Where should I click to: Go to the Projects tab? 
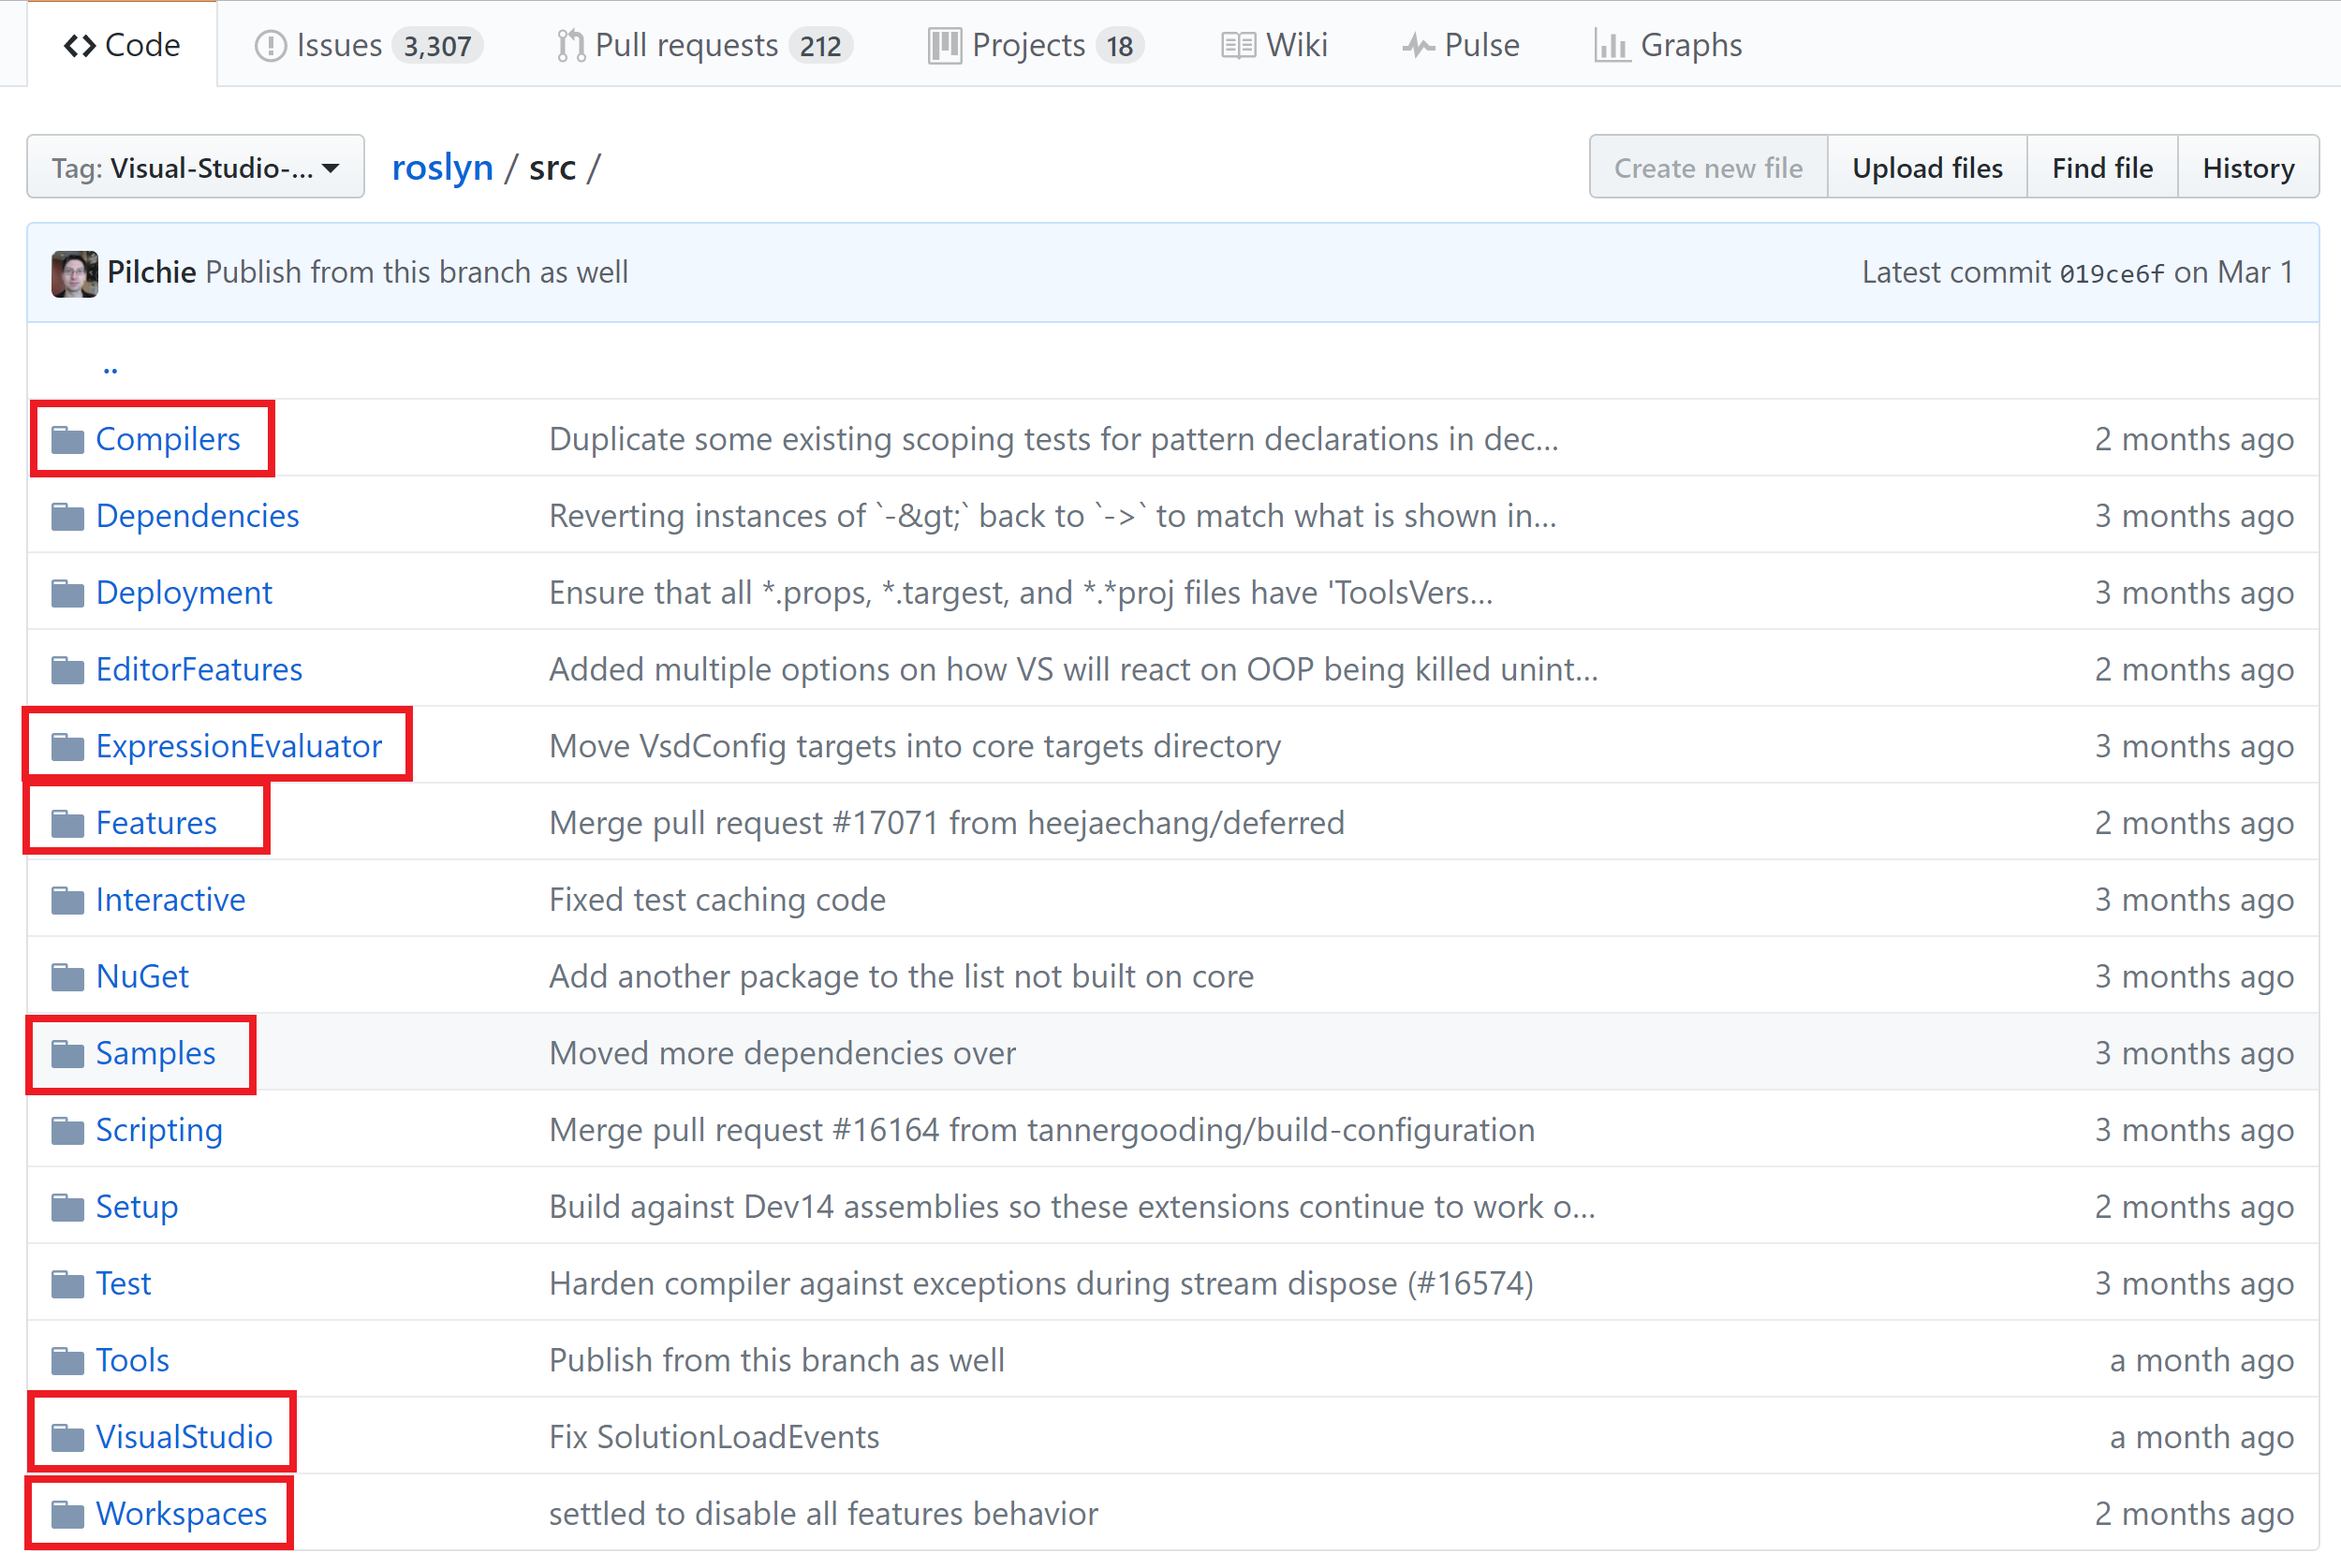pyautogui.click(x=1036, y=45)
